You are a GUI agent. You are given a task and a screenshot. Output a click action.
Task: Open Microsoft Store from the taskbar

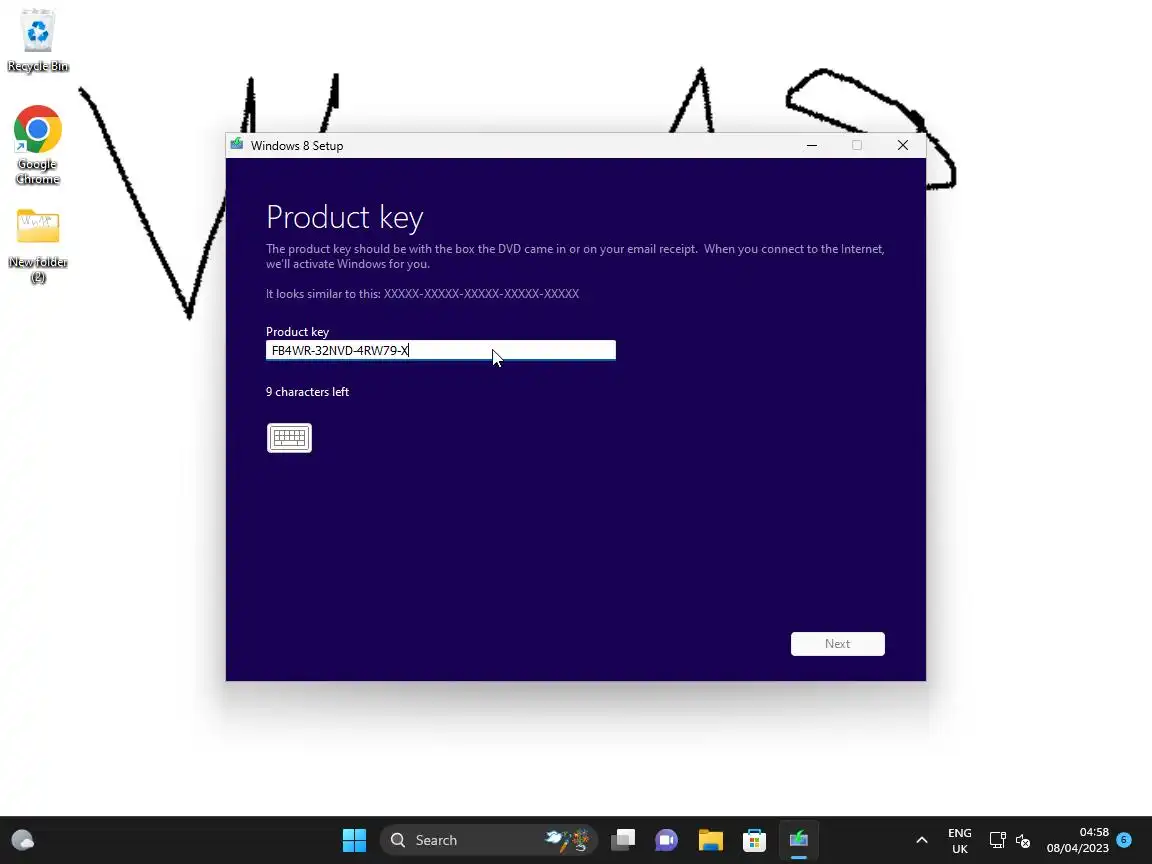[x=755, y=840]
